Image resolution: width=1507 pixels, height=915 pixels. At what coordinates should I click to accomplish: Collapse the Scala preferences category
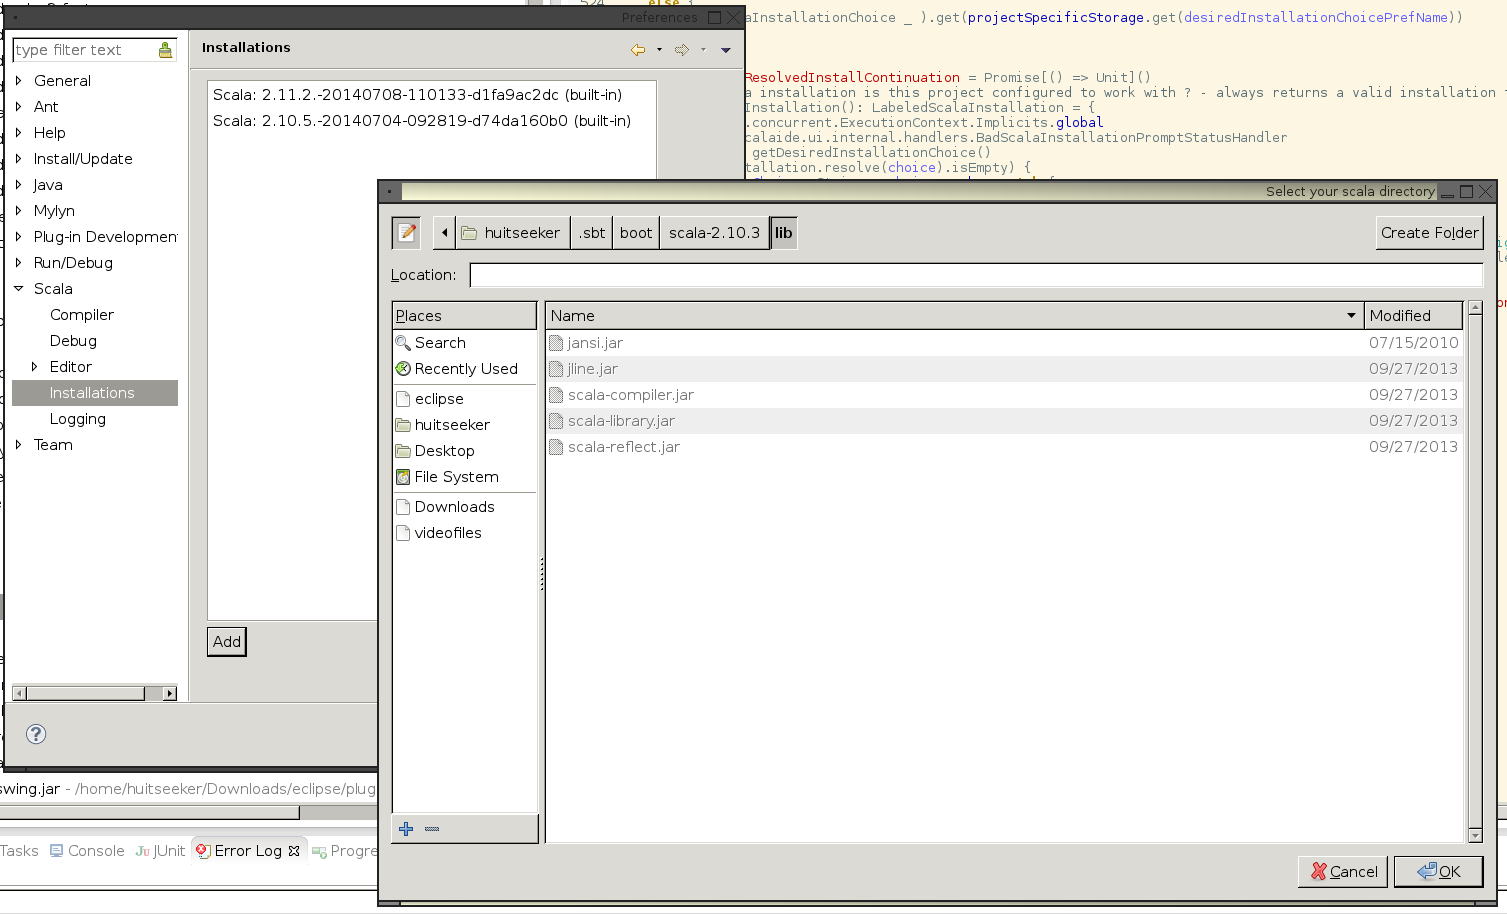(19, 289)
